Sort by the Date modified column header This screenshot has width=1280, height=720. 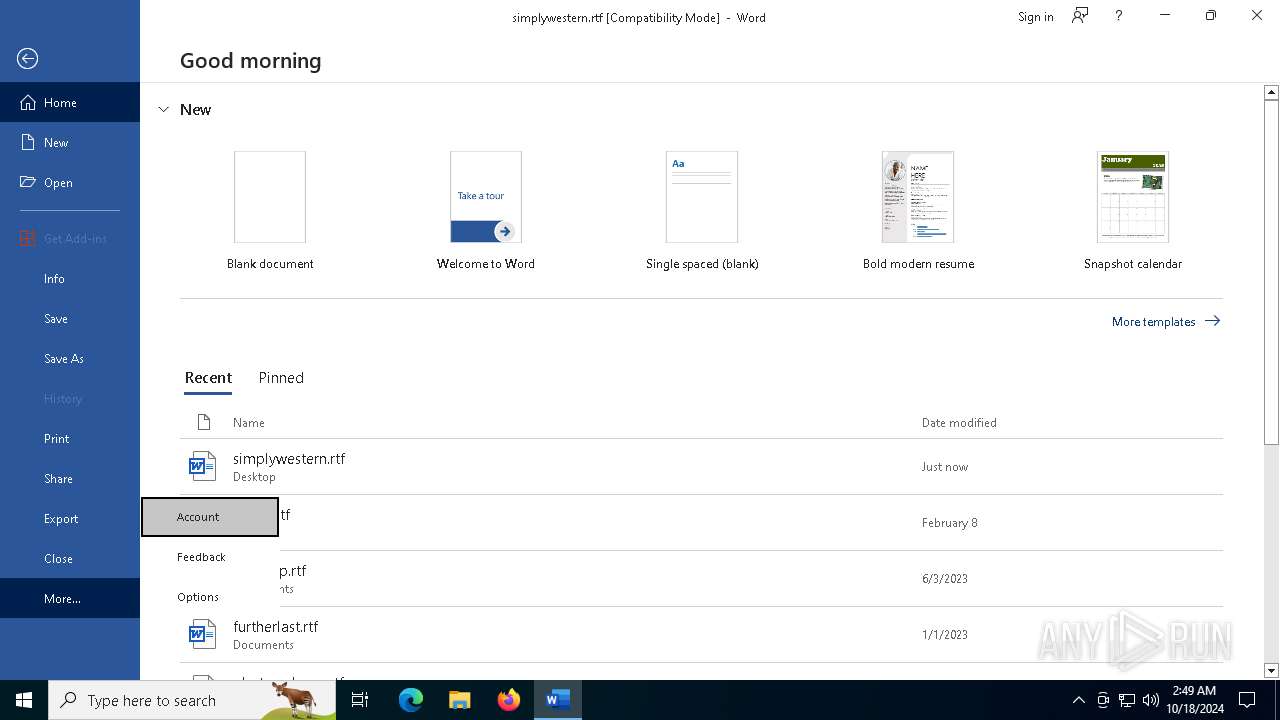point(959,423)
